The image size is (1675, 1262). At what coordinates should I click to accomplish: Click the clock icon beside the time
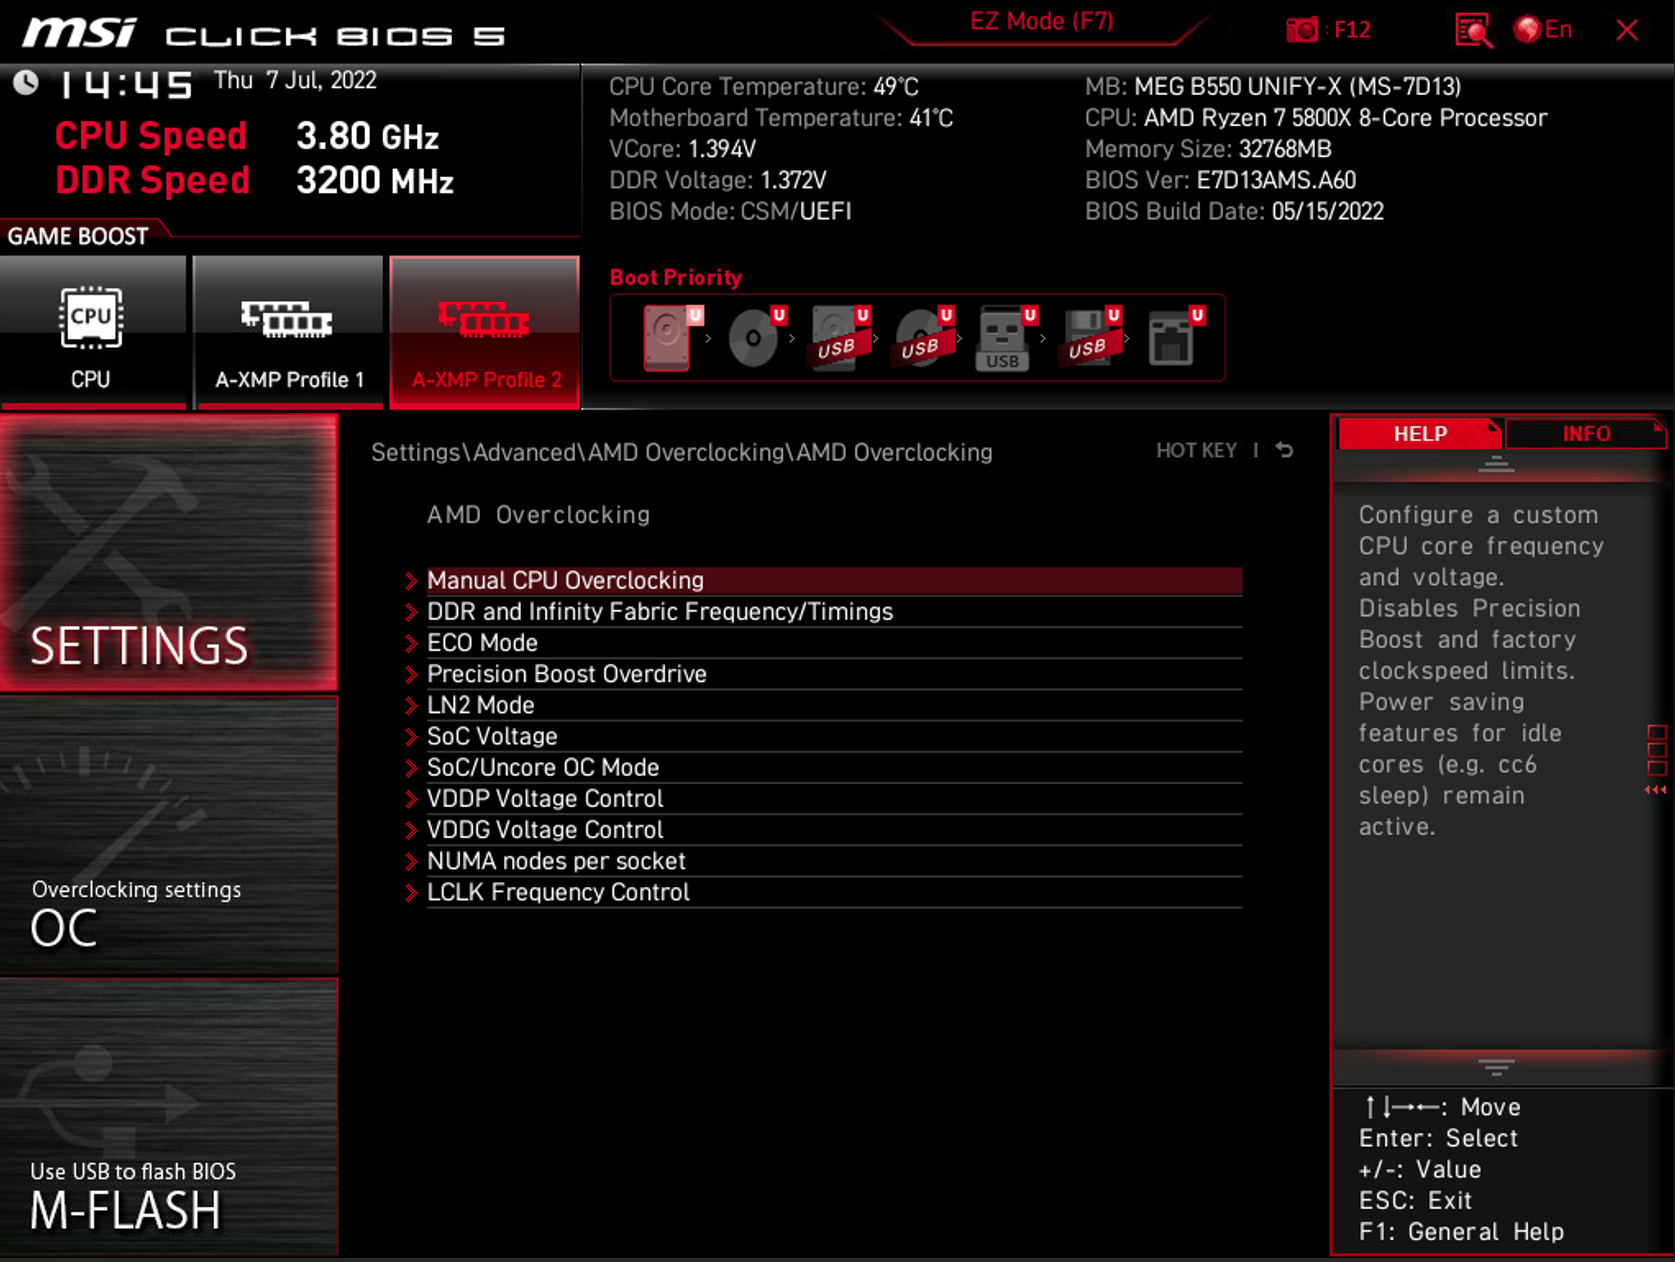pos(25,82)
